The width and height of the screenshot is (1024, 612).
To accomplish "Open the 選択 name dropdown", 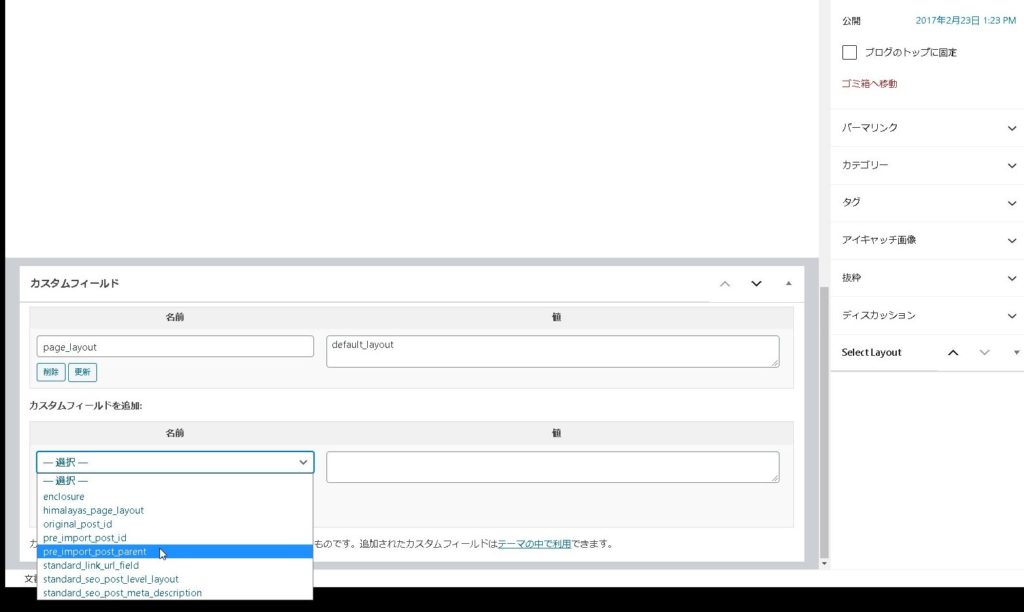I will [x=175, y=462].
